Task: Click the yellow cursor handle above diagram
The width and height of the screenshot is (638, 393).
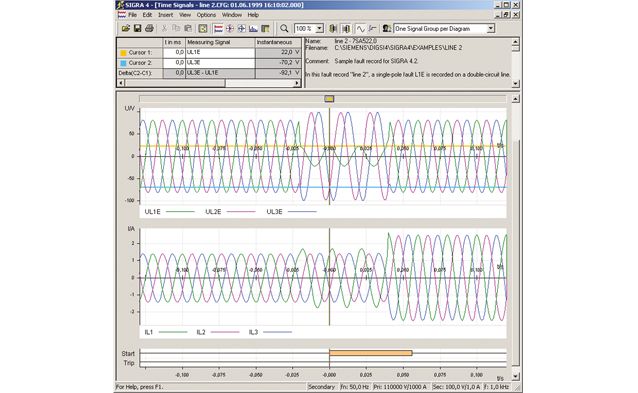Action: tap(329, 99)
